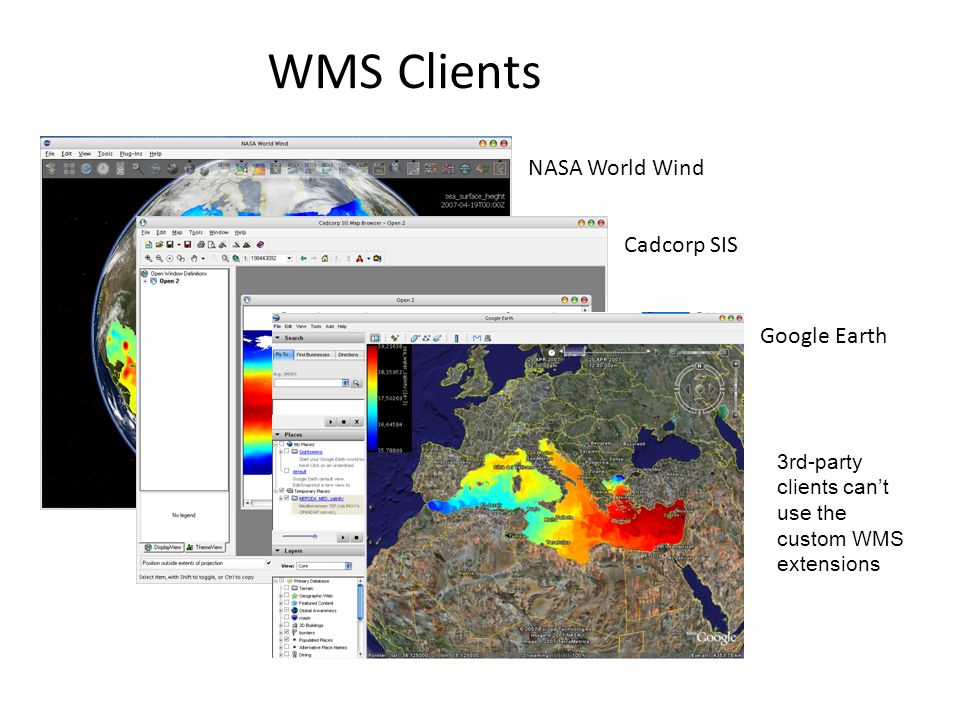The height and width of the screenshot is (720, 960).
Task: Open dropdown arrow beside Cadcorp save icon
Action: pos(179,244)
